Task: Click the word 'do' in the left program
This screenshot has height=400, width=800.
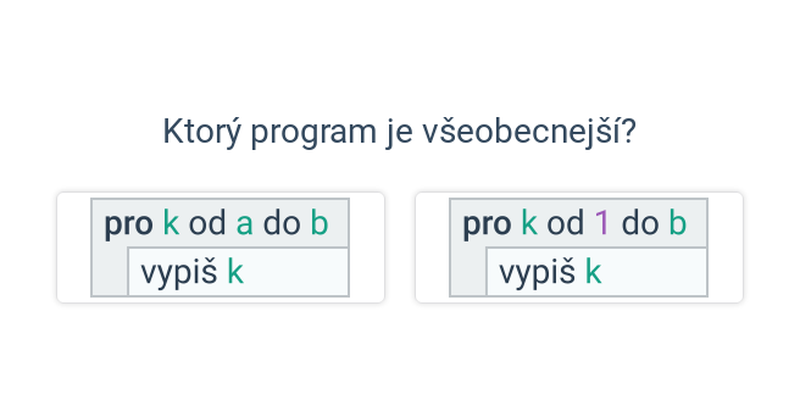Action: coord(282,223)
